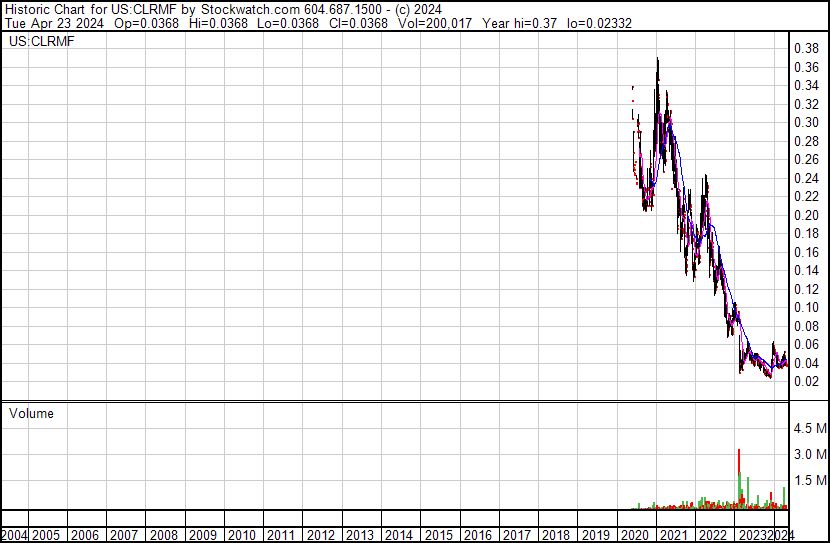Click the 2021 year label on time axis
Viewport: 830px width, 543px height.
tap(674, 536)
